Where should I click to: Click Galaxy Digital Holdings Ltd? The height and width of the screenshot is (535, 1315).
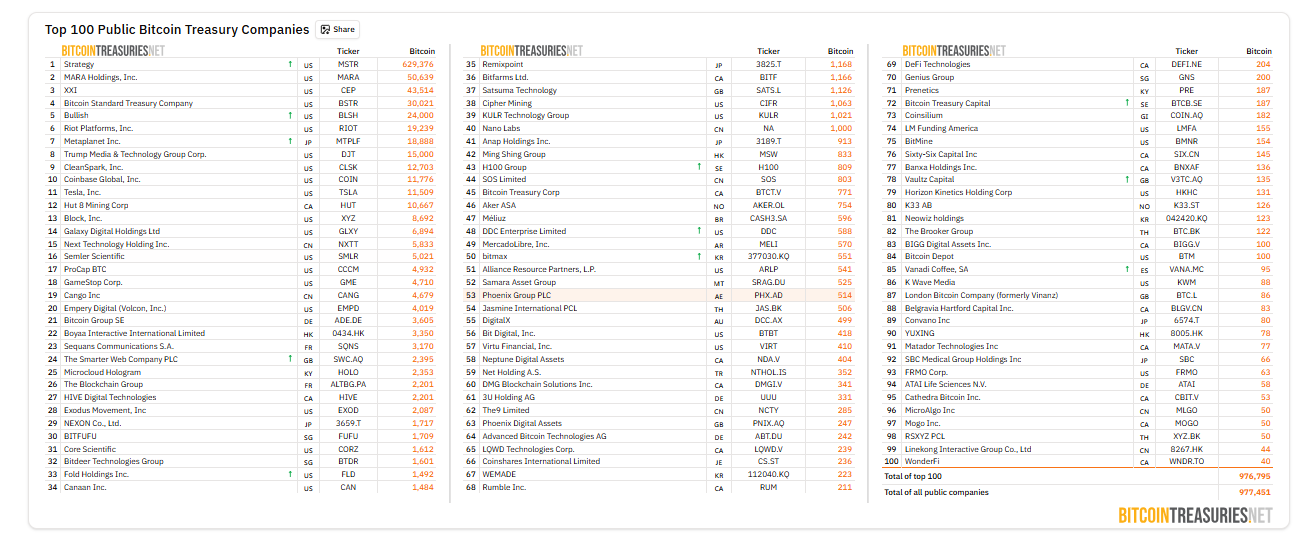coord(112,231)
